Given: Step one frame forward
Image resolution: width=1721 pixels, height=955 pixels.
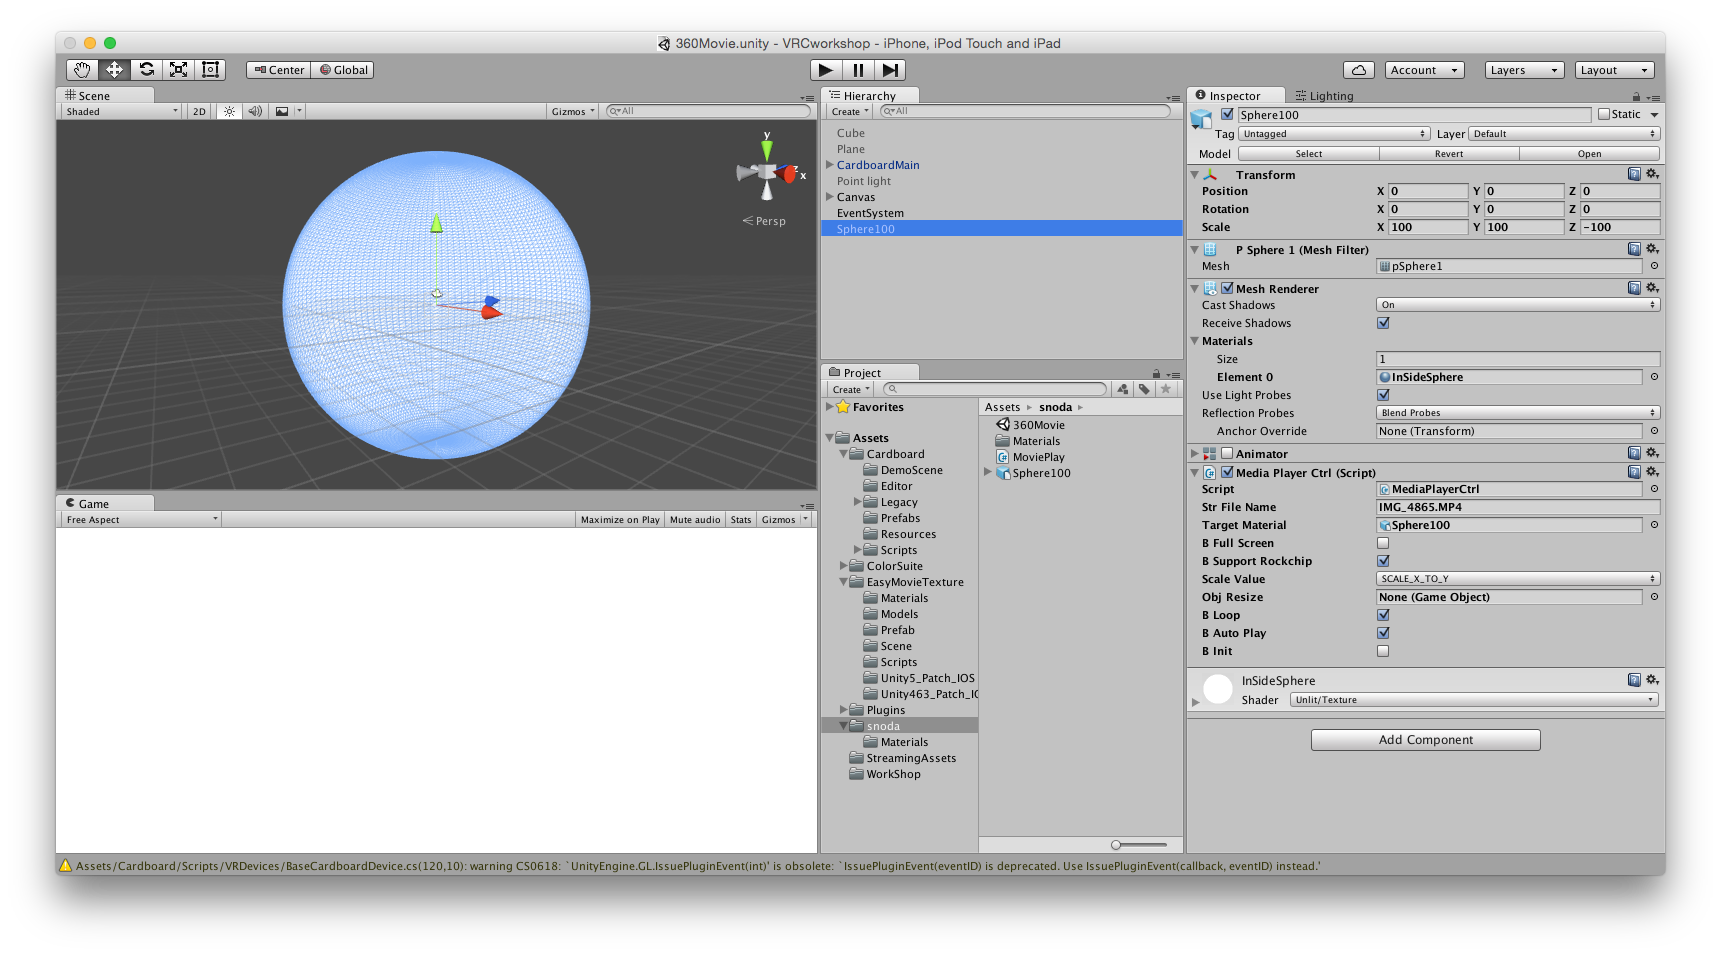Looking at the screenshot, I should pos(890,69).
